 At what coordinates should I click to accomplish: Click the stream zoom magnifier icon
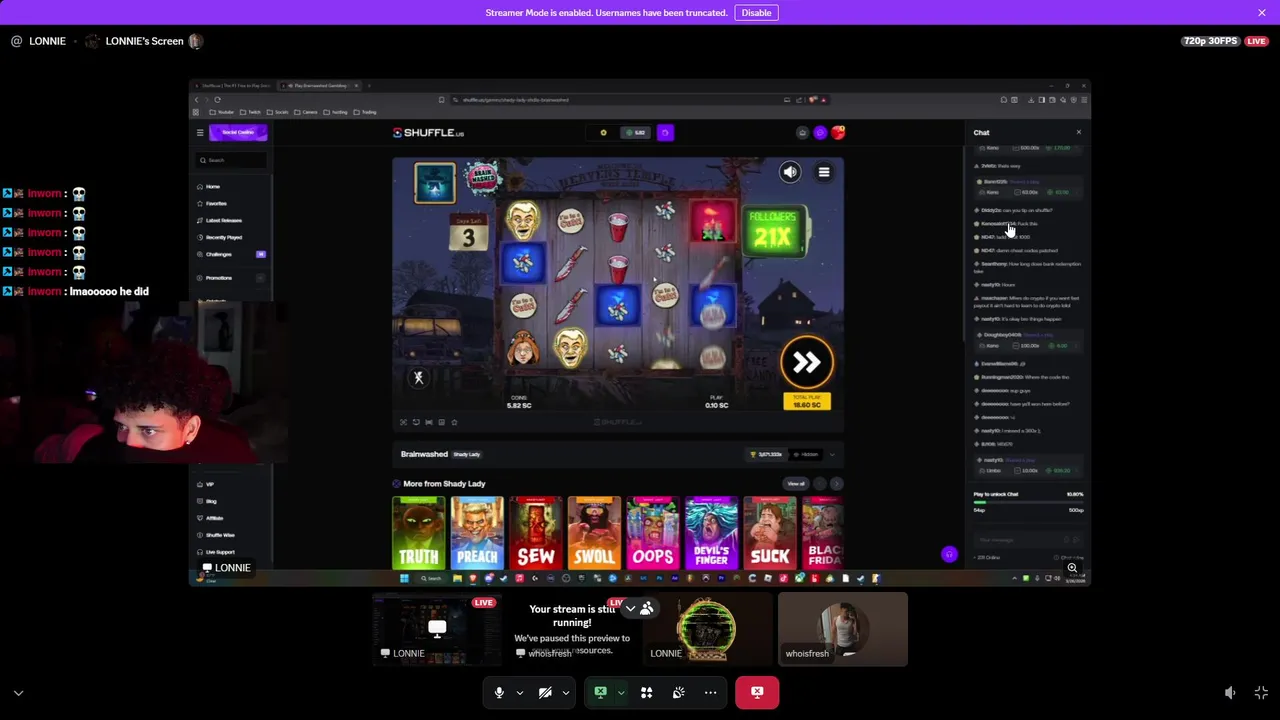[1072, 568]
